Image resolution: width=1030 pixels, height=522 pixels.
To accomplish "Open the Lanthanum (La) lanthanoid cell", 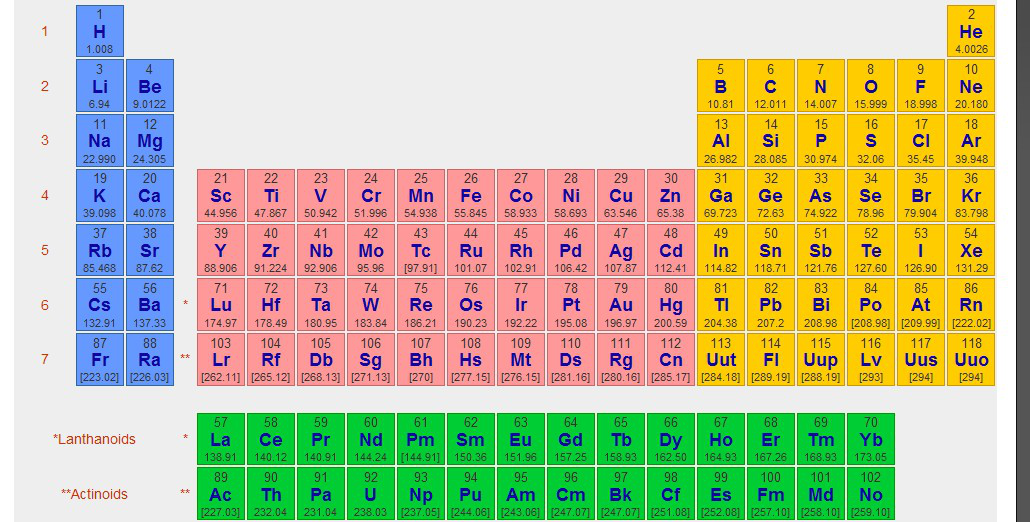I will (x=221, y=439).
